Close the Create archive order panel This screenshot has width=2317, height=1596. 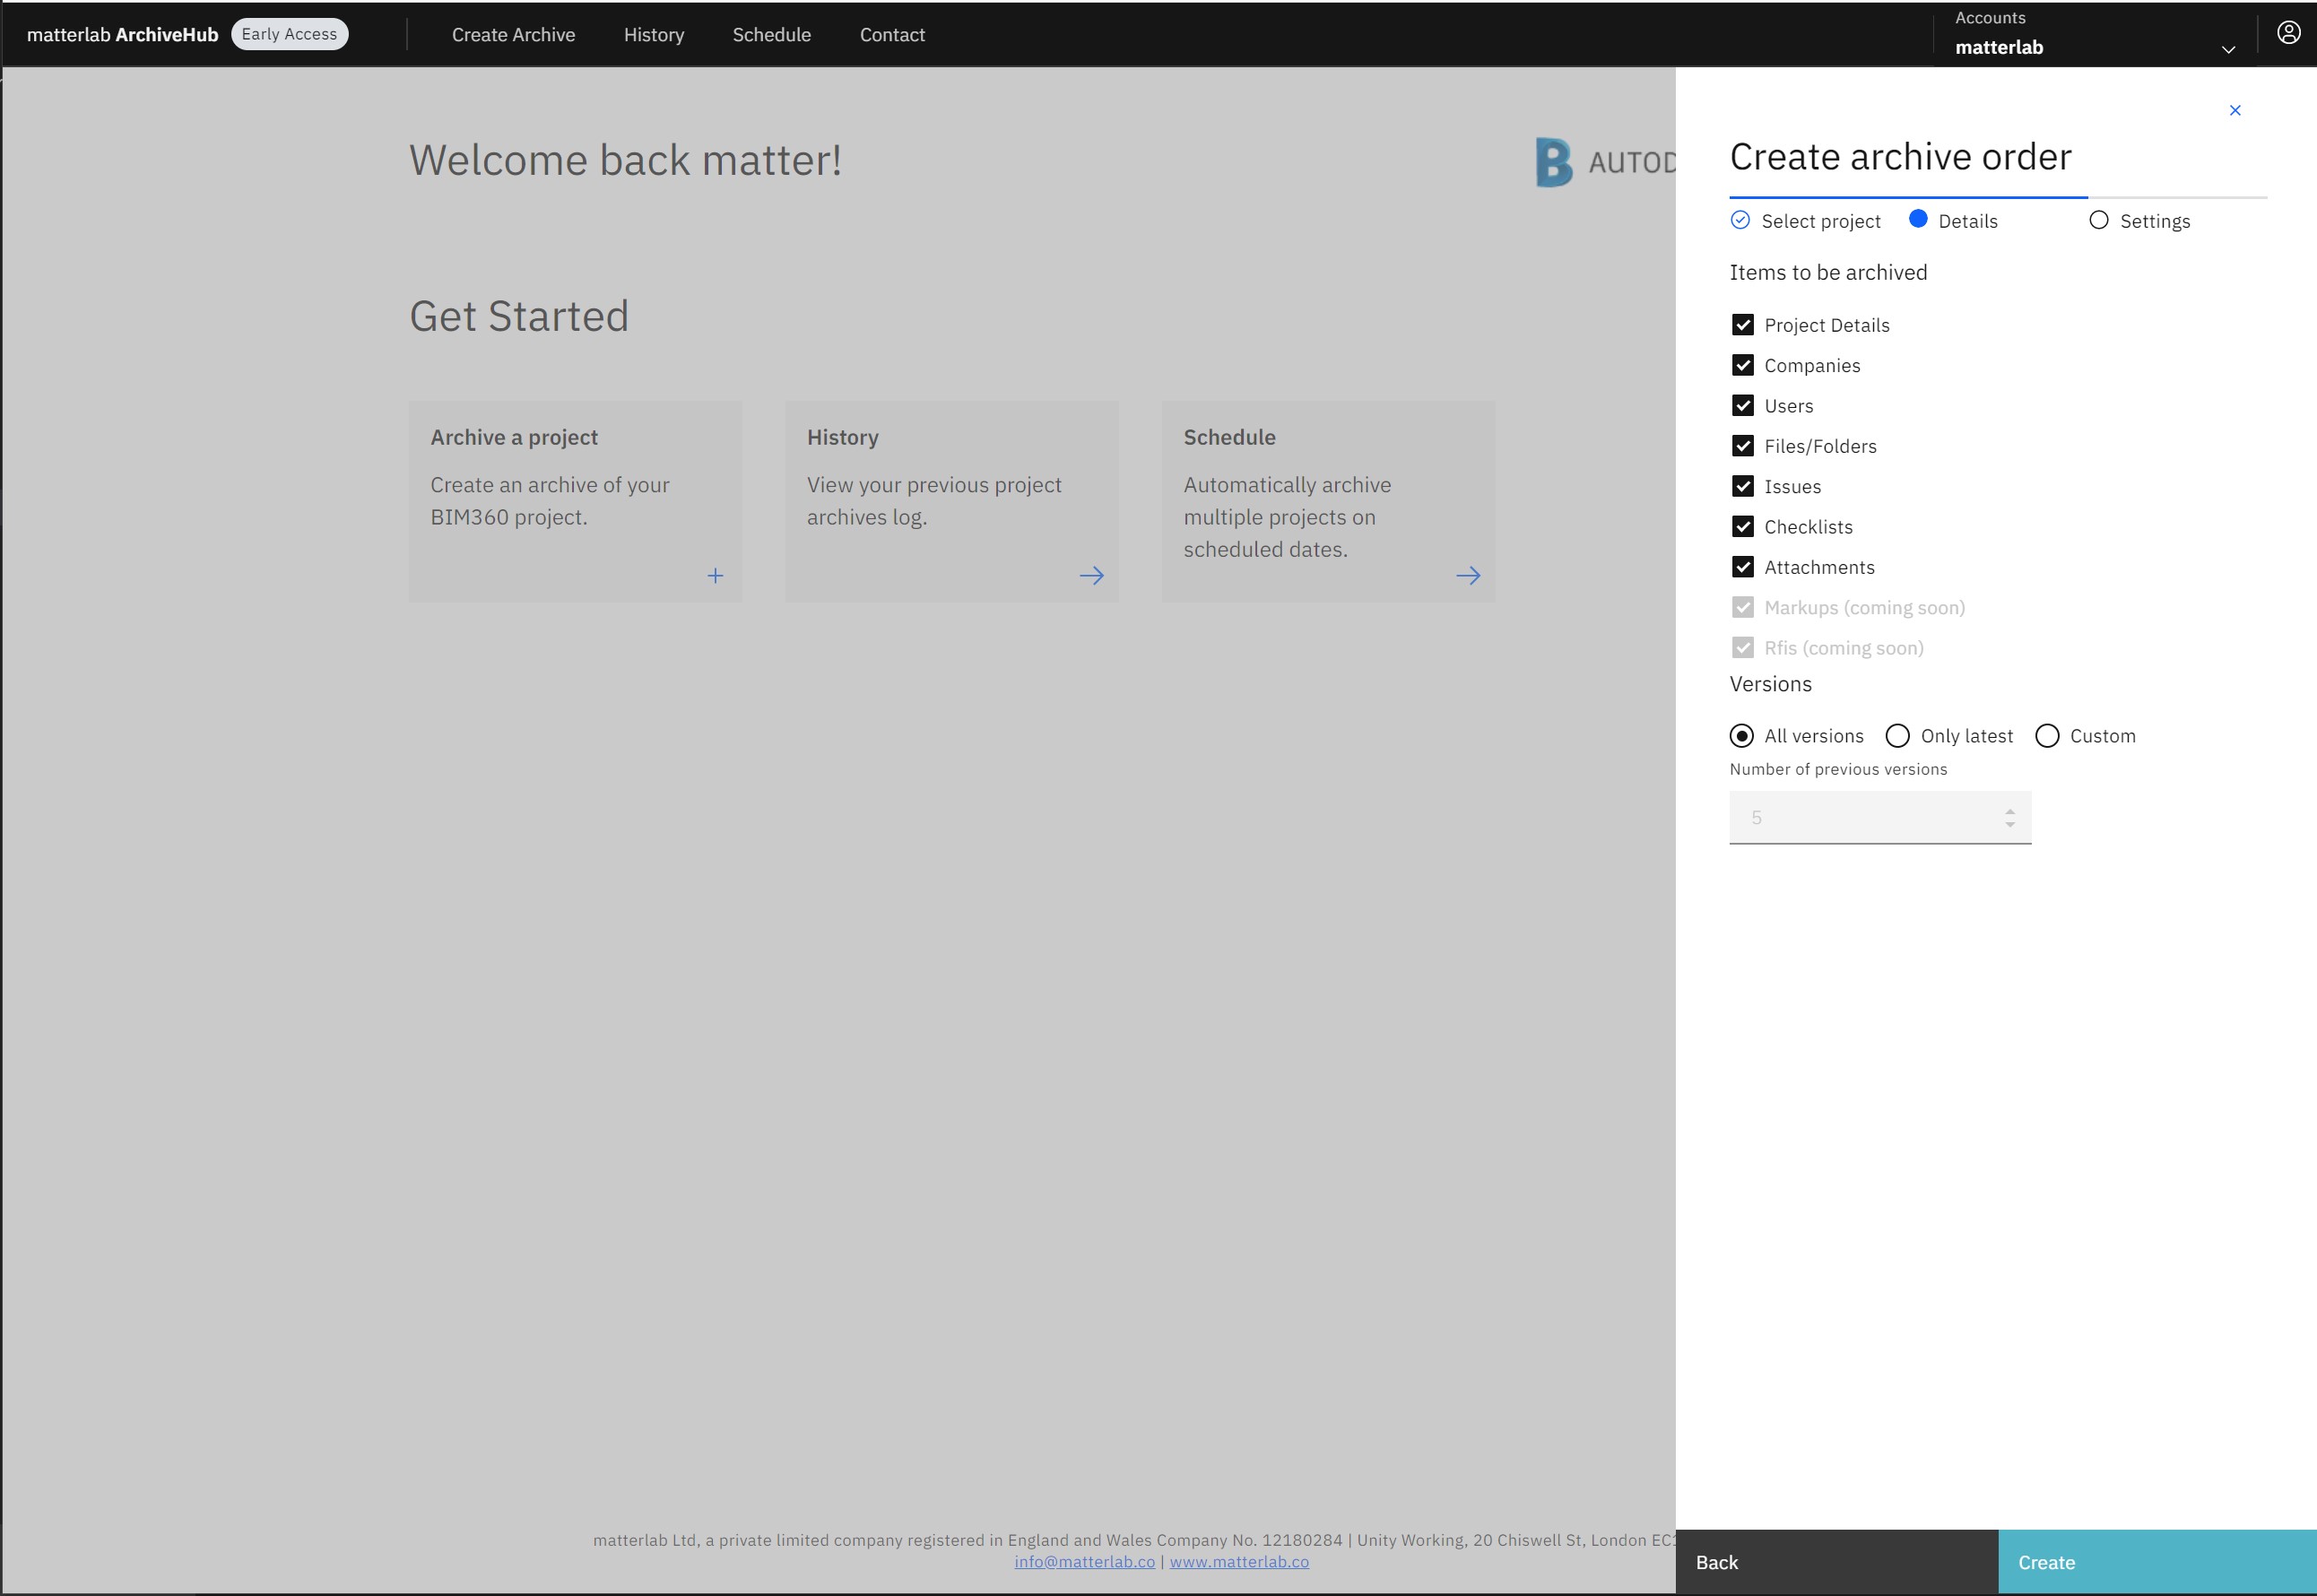pos(2235,110)
